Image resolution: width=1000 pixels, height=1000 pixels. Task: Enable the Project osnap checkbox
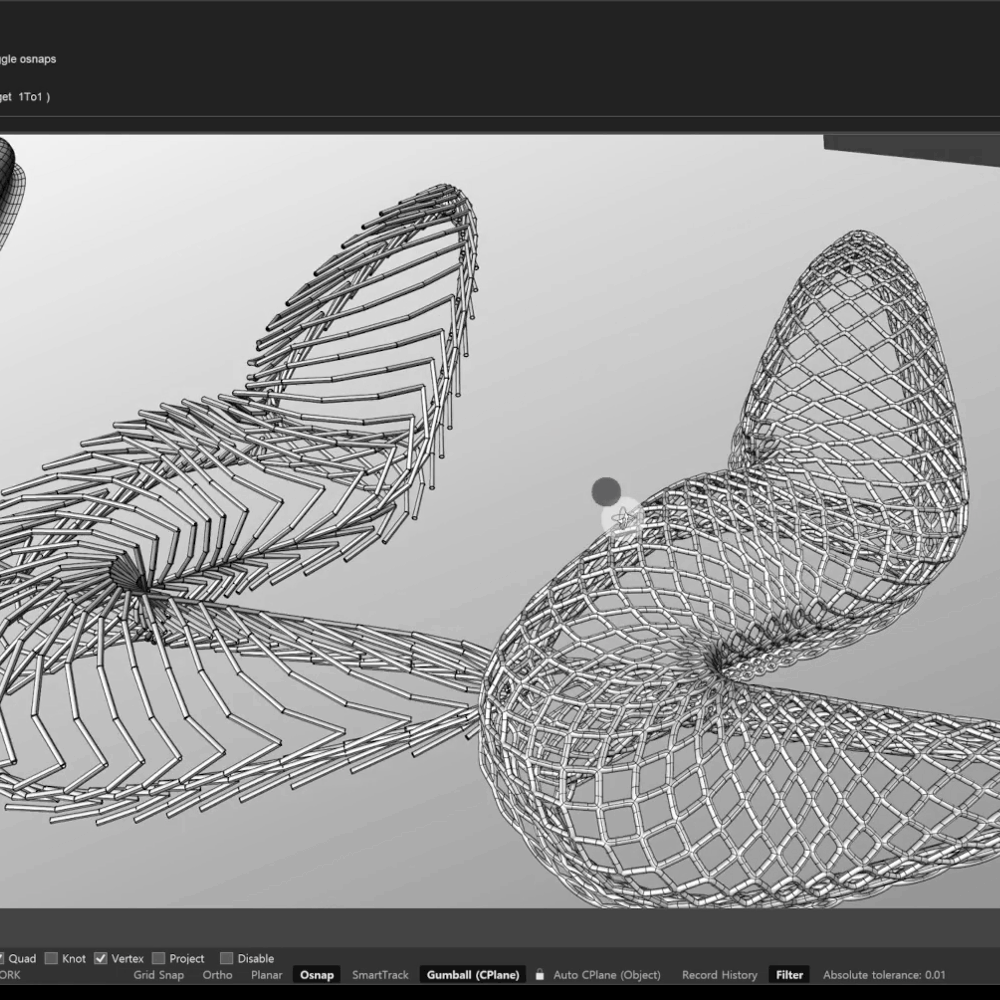click(x=159, y=958)
